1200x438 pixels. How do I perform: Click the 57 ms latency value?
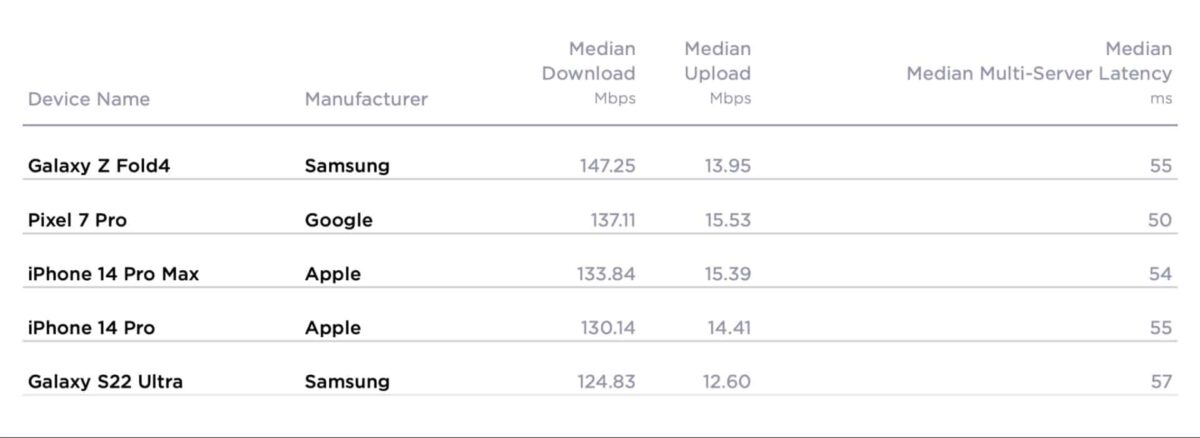[1160, 381]
